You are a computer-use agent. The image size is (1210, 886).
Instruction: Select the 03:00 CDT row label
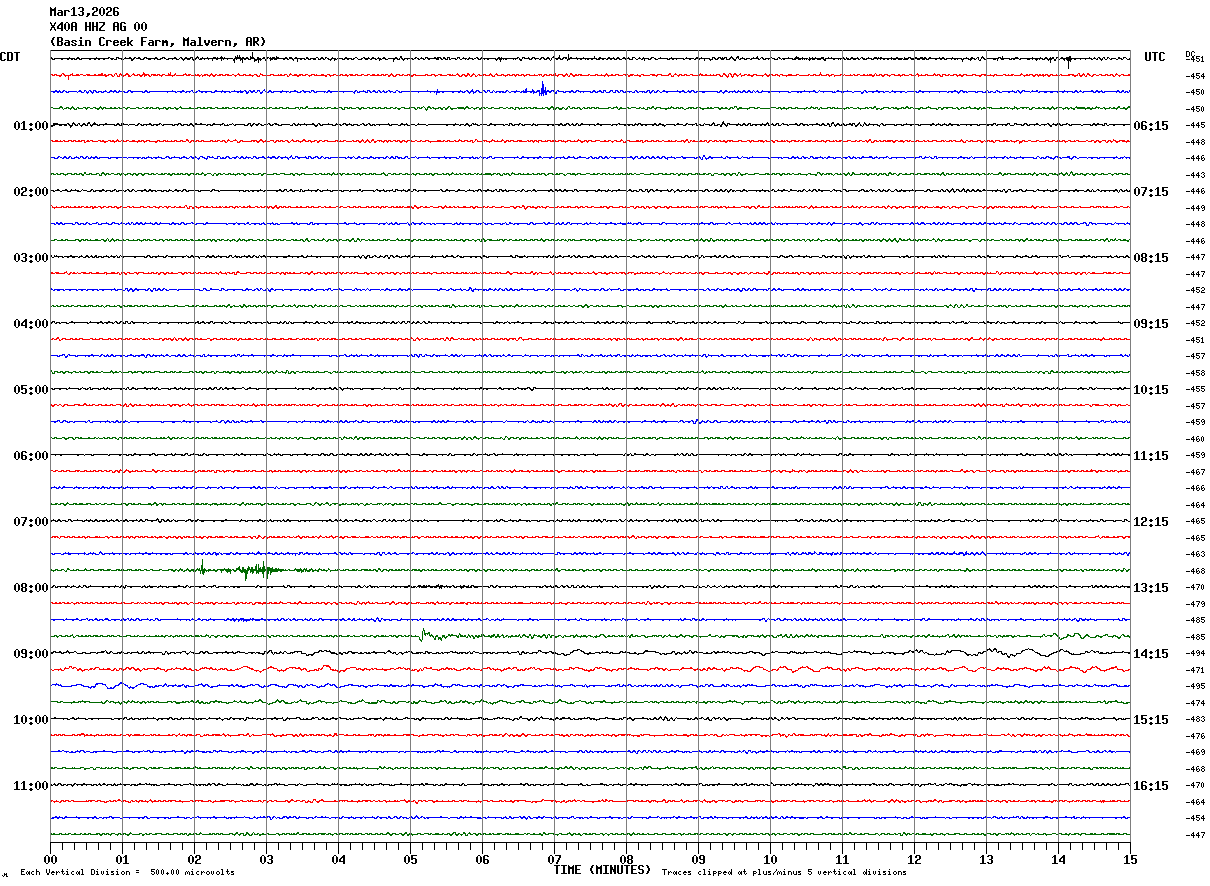tap(30, 258)
